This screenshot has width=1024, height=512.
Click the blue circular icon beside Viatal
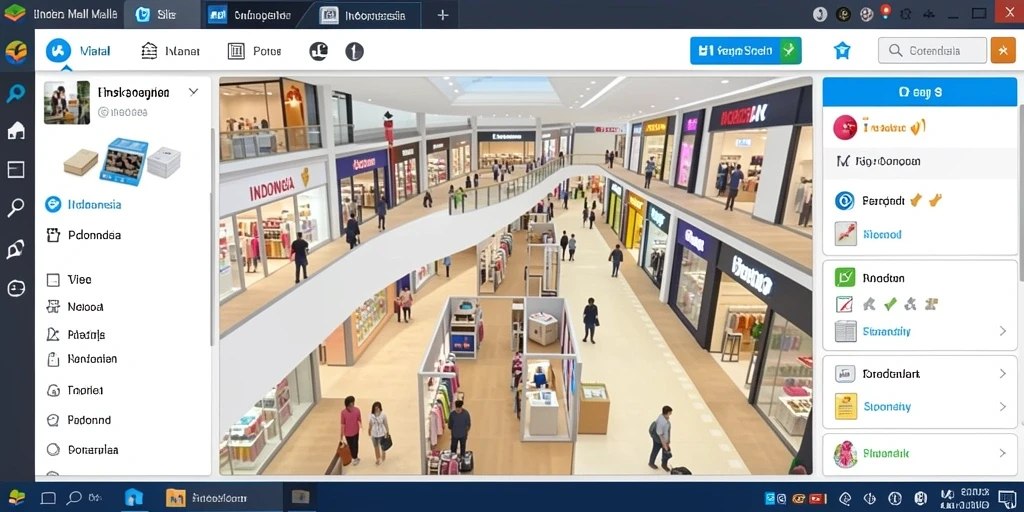pos(58,50)
